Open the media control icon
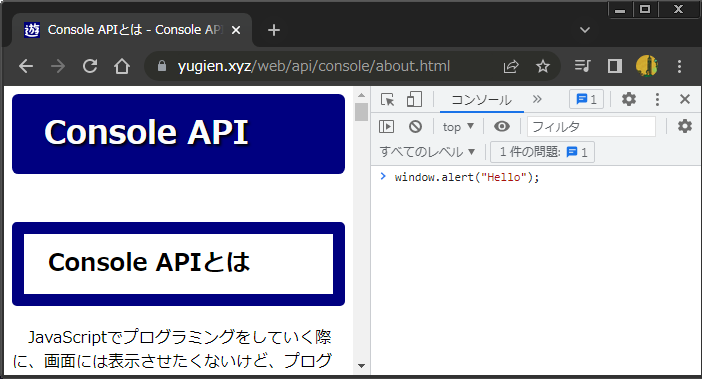702x379 pixels. [x=582, y=66]
